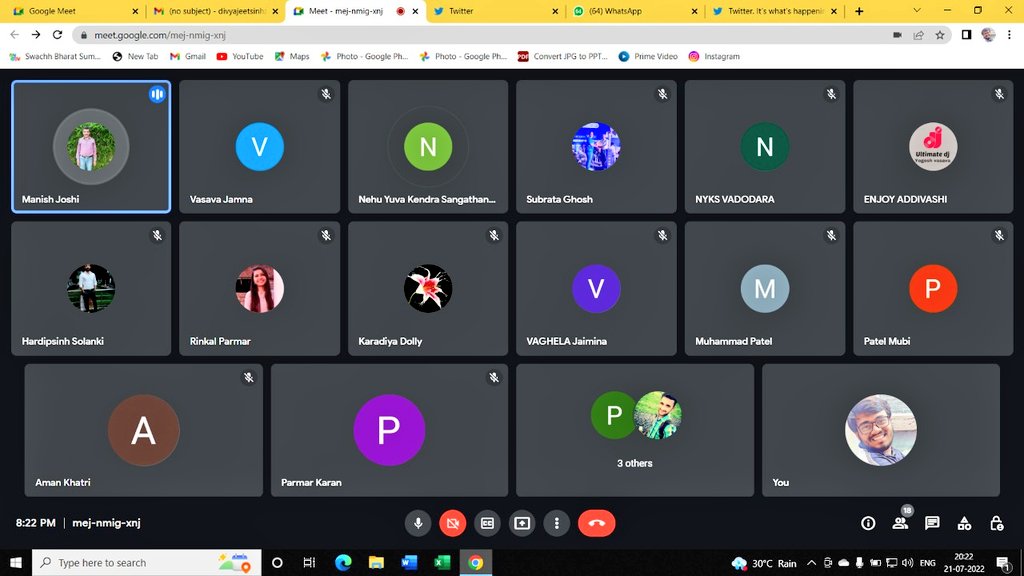This screenshot has height=576, width=1024.
Task: Click muted mic icon on ENJOY ADDIVASHI tile
Action: [x=999, y=94]
